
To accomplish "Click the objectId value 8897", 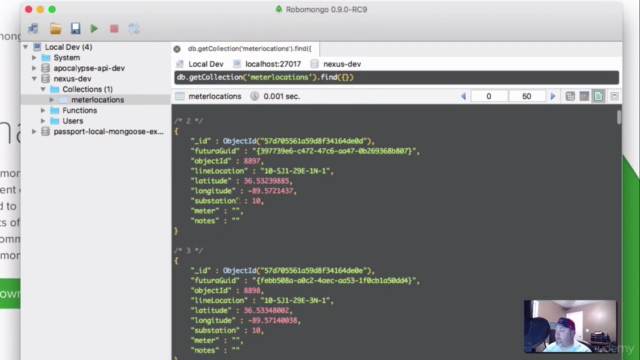I will (x=252, y=161).
